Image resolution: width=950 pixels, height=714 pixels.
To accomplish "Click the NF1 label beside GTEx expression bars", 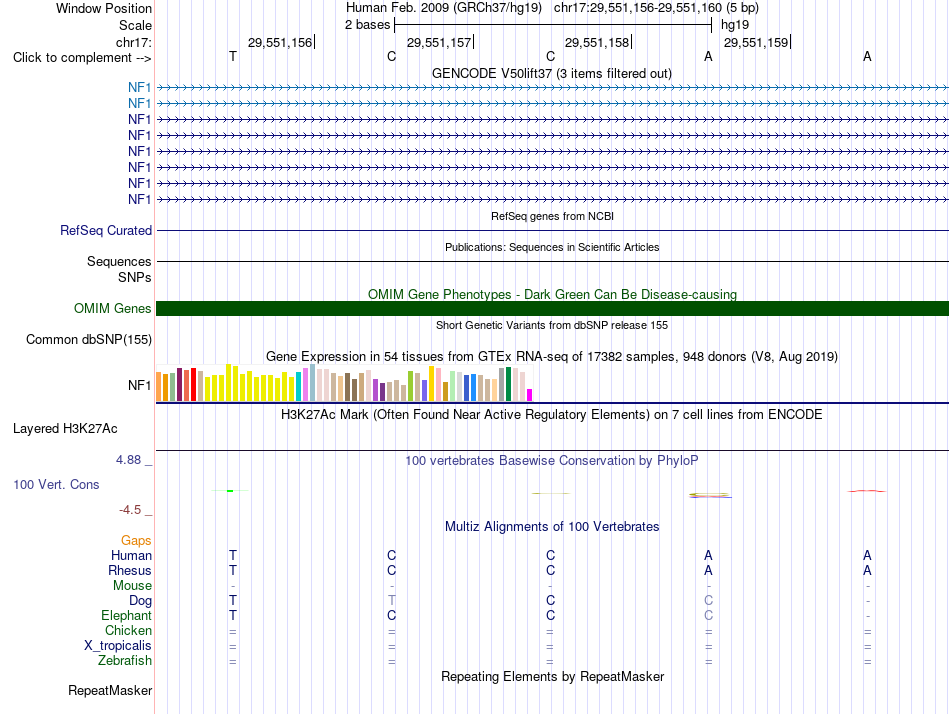I will pyautogui.click(x=139, y=385).
